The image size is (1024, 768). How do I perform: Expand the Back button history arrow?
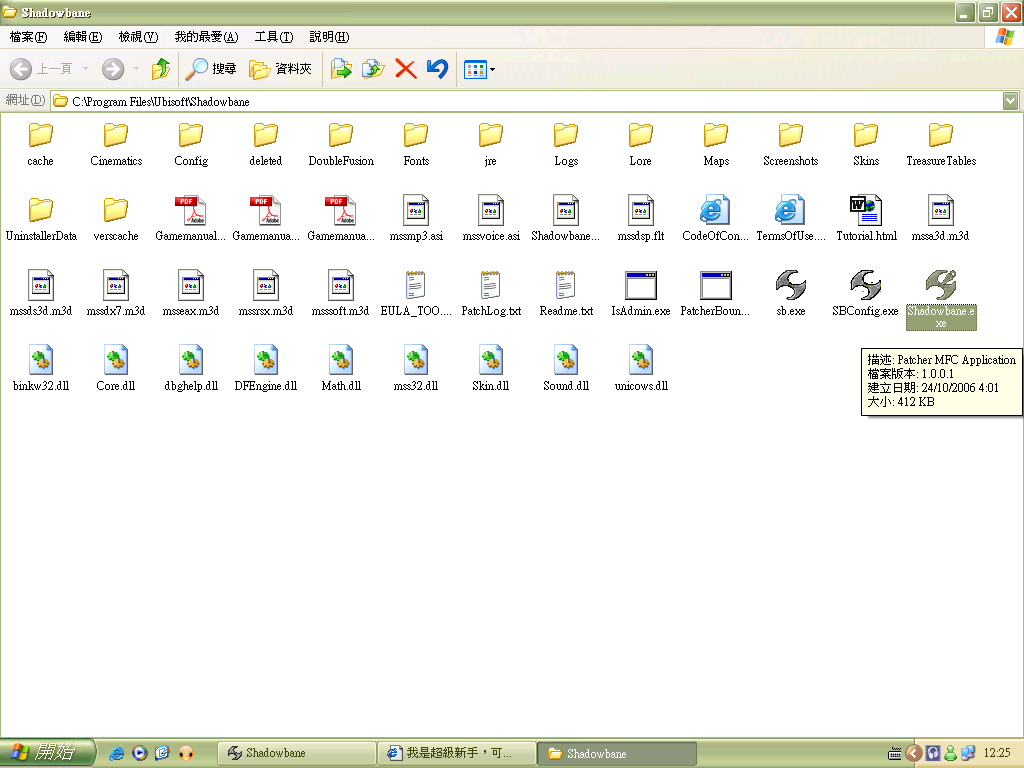pos(85,69)
